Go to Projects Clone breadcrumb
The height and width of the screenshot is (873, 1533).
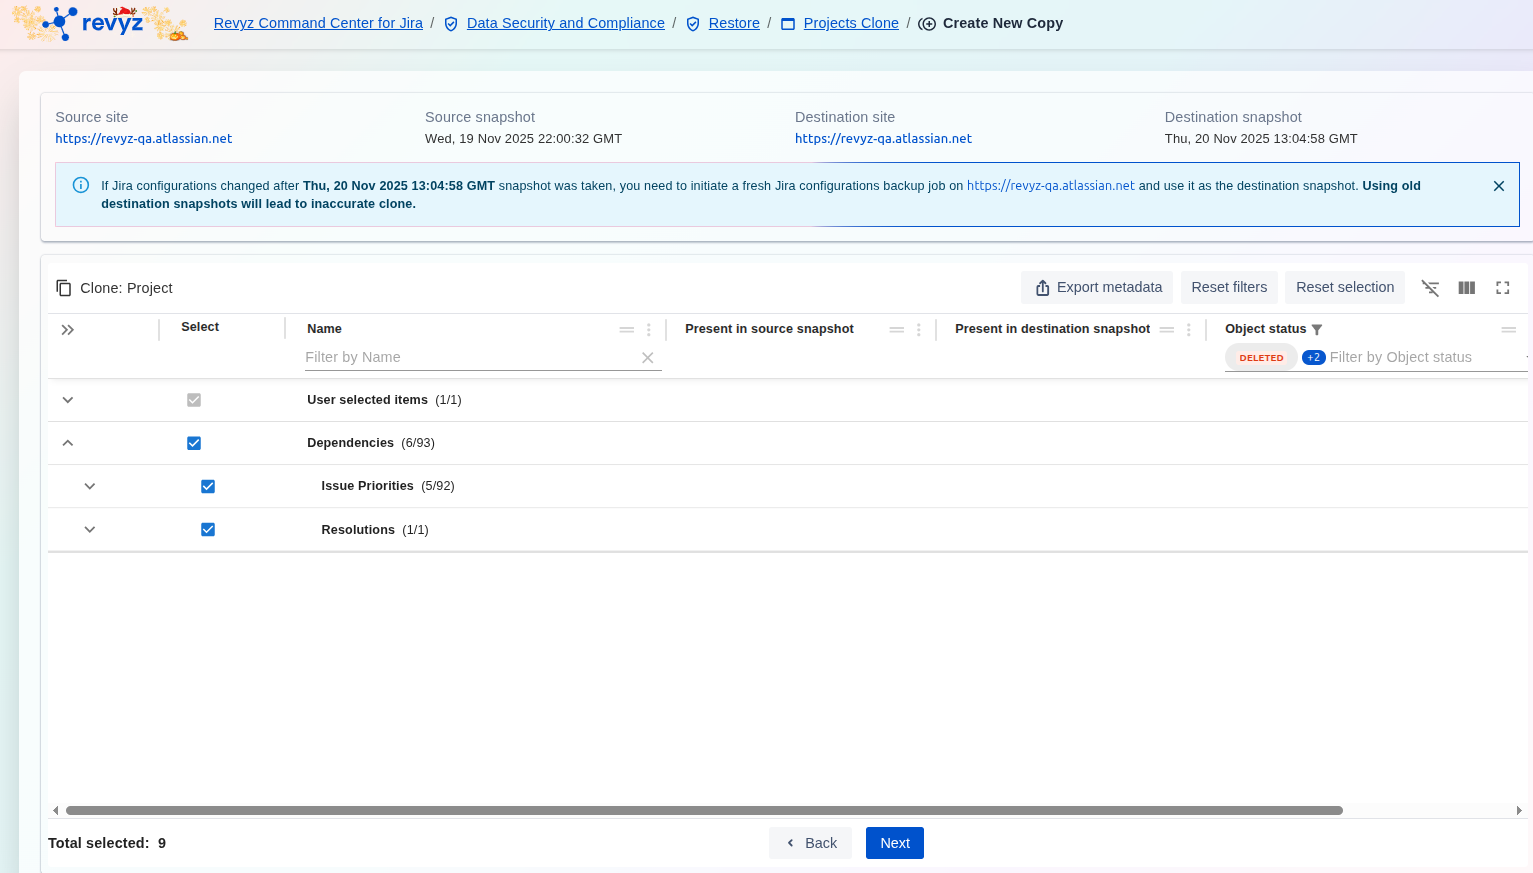(850, 23)
